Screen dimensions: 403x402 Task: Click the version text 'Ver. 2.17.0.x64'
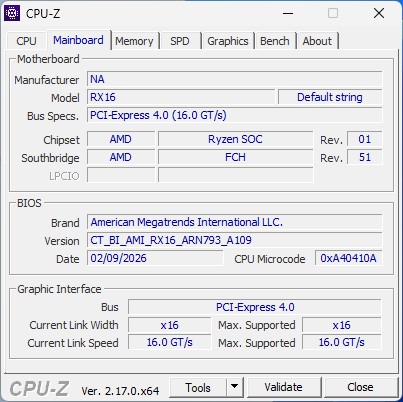[x=120, y=391]
